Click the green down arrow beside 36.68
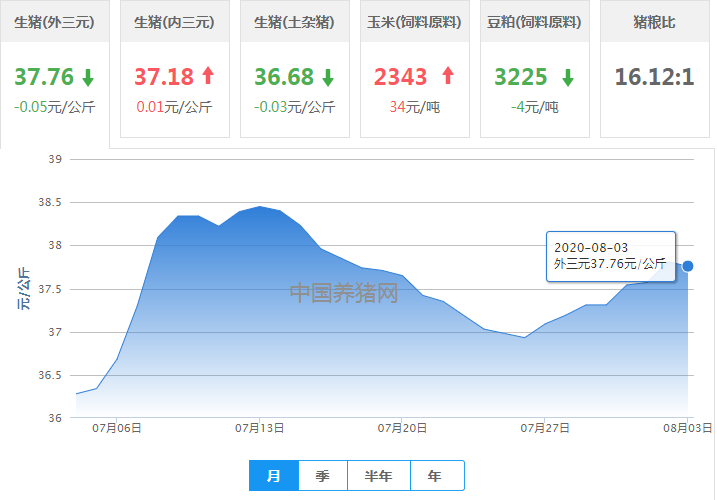Image resolution: width=717 pixels, height=500 pixels. [328, 77]
